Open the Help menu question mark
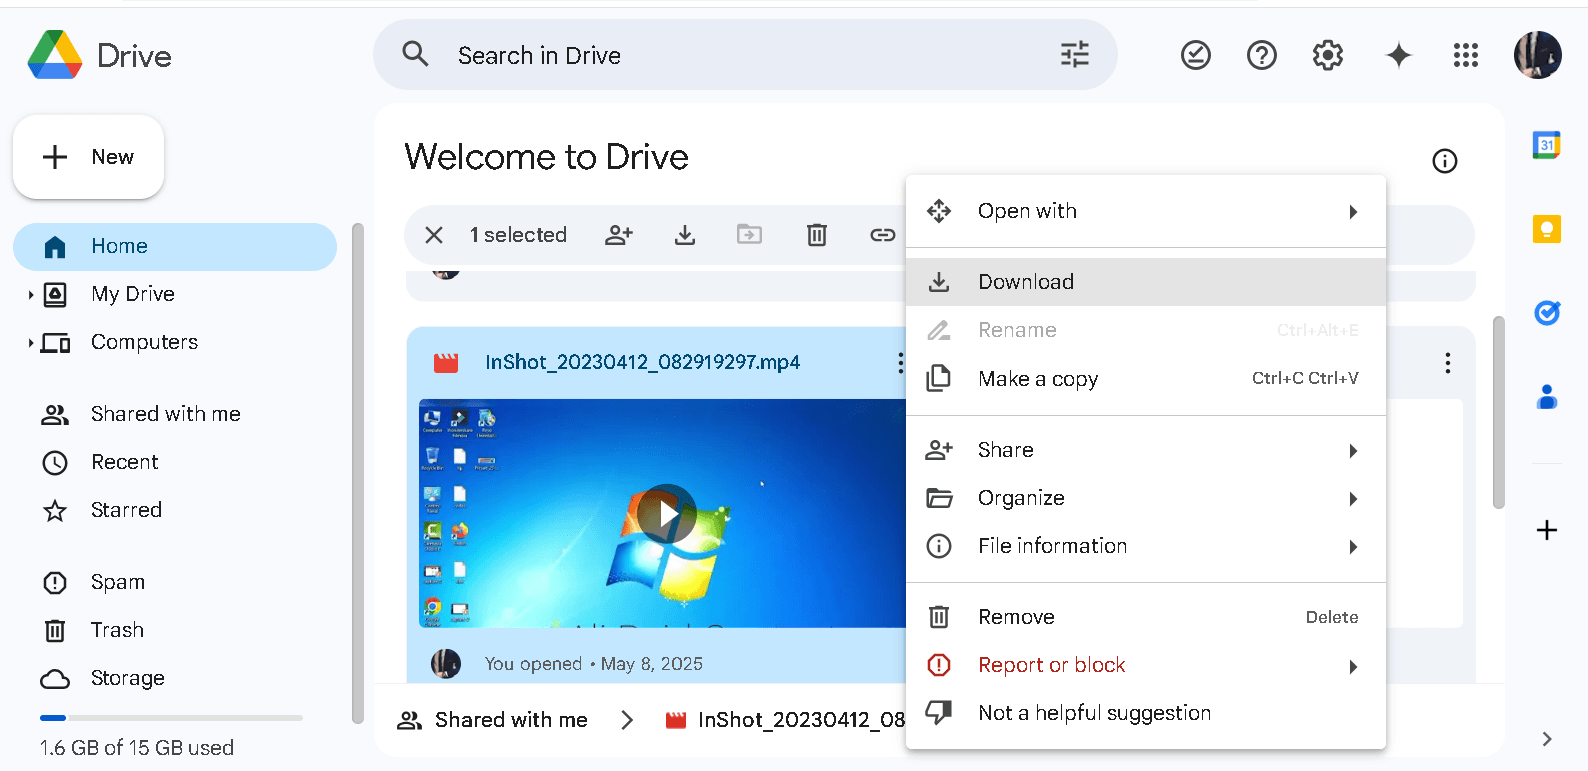The image size is (1588, 771). (1262, 55)
